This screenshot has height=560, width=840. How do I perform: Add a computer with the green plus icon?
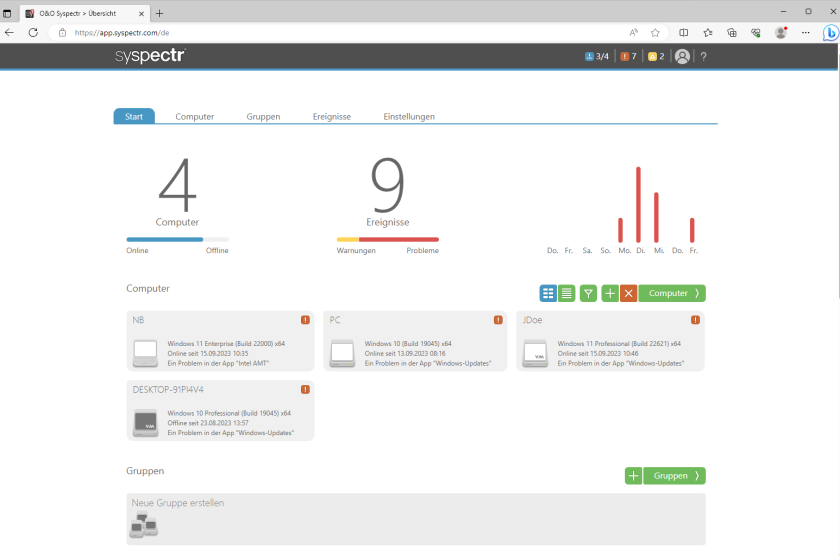[610, 293]
